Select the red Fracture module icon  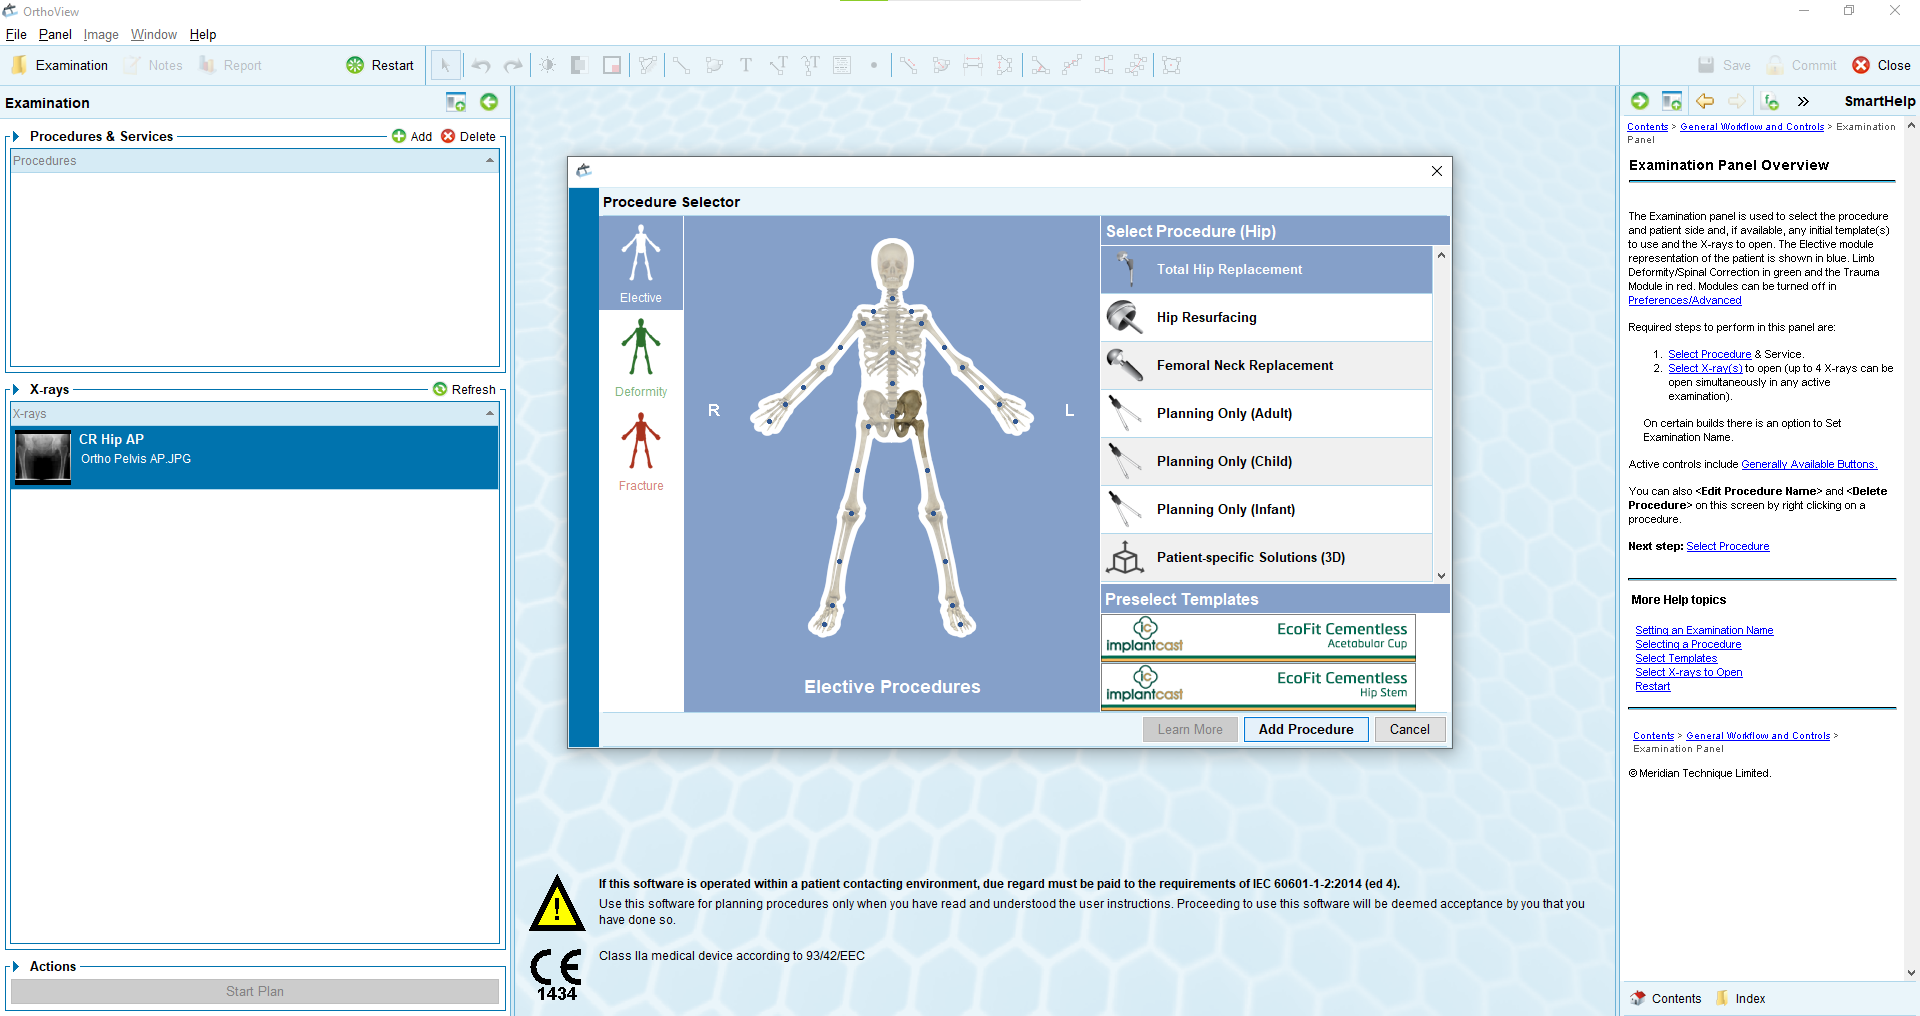click(640, 442)
